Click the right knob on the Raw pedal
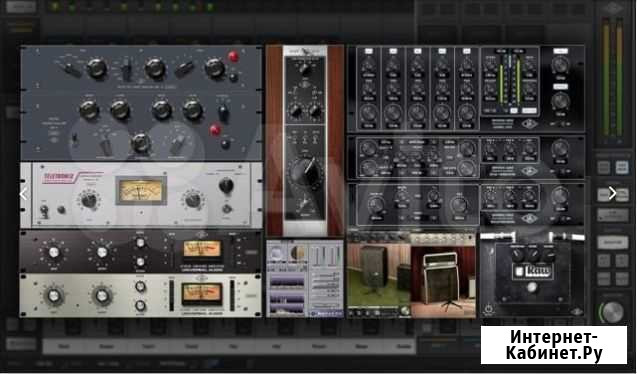Viewport: 637px width, 374px height. [549, 255]
